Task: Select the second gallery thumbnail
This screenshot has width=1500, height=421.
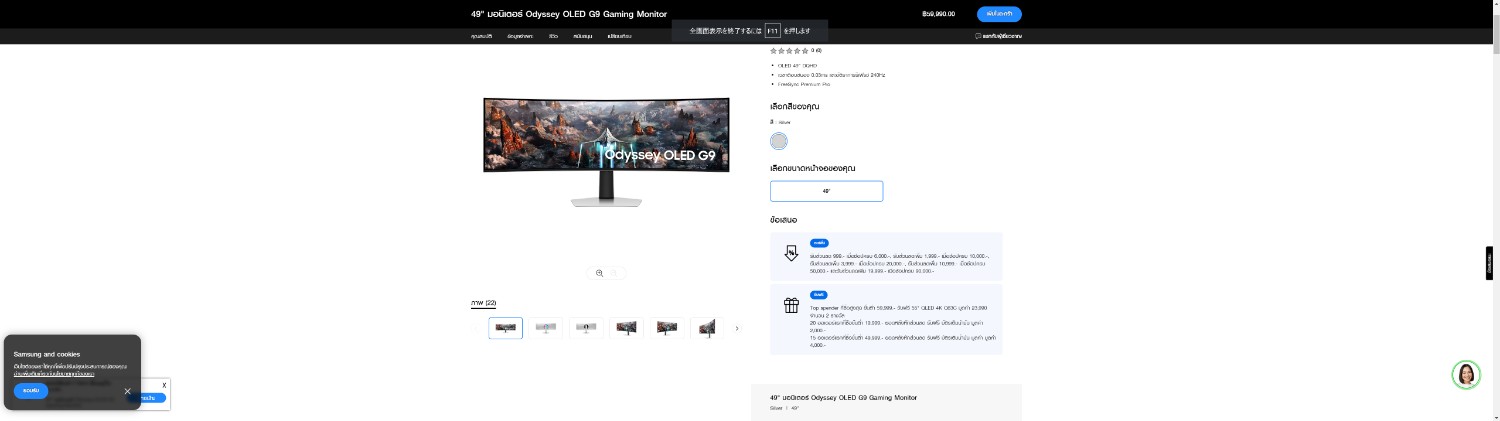Action: 546,328
